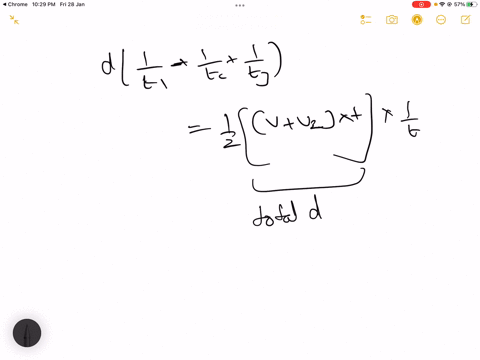Open the multitasking three-dots menu at top
This screenshot has width=480, height=360.
[240, 5]
